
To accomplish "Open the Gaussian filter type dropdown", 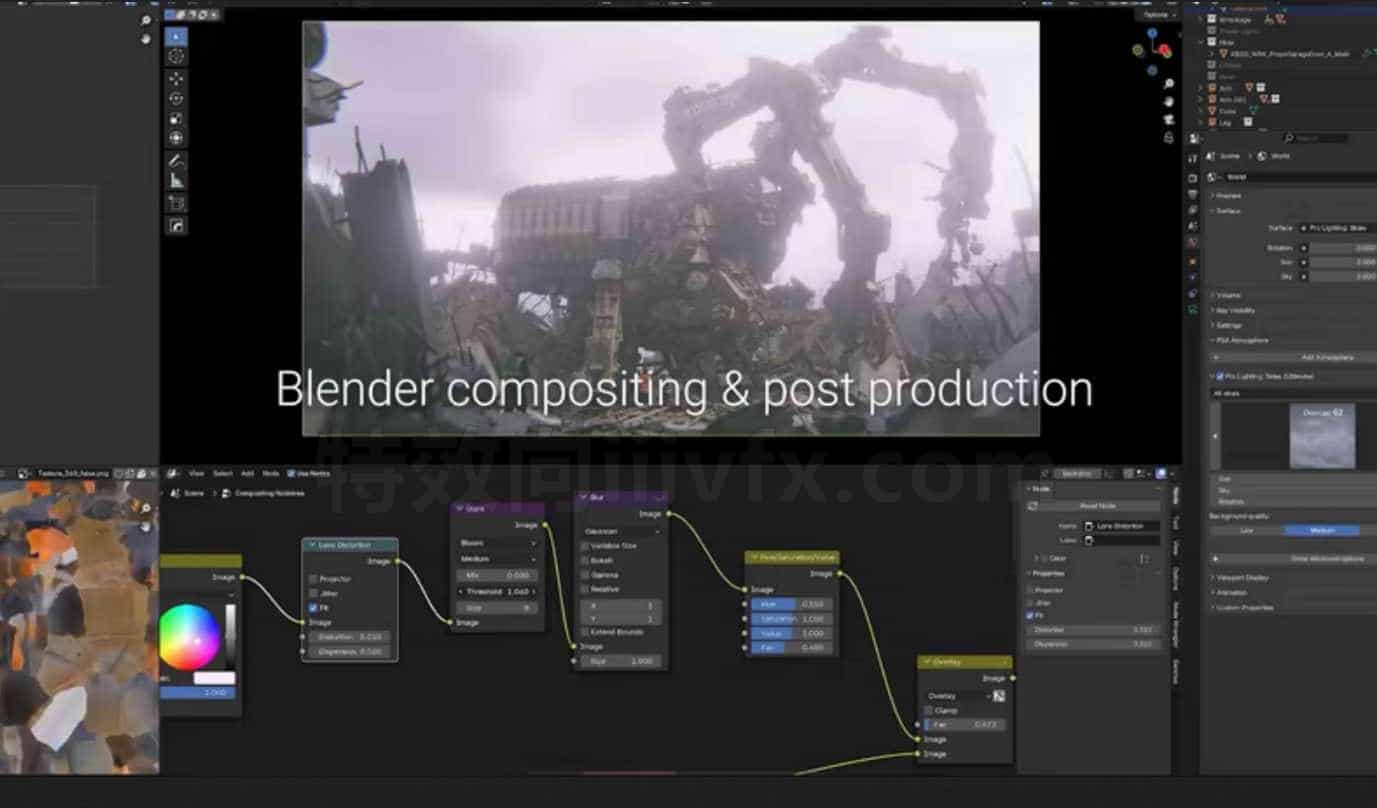I will pyautogui.click(x=620, y=531).
